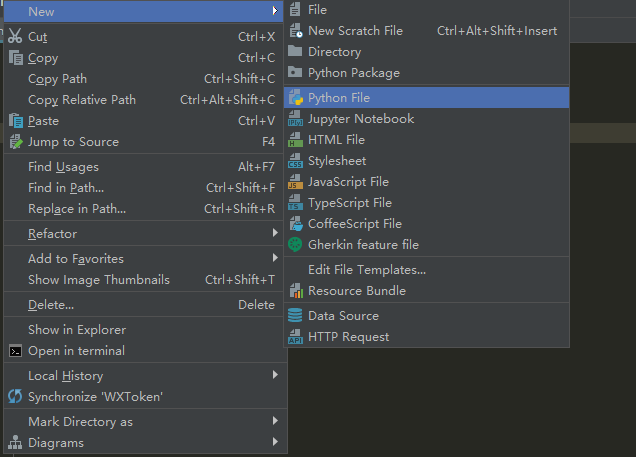Click the Cut scissors icon
The height and width of the screenshot is (457, 636).
[x=15, y=36]
